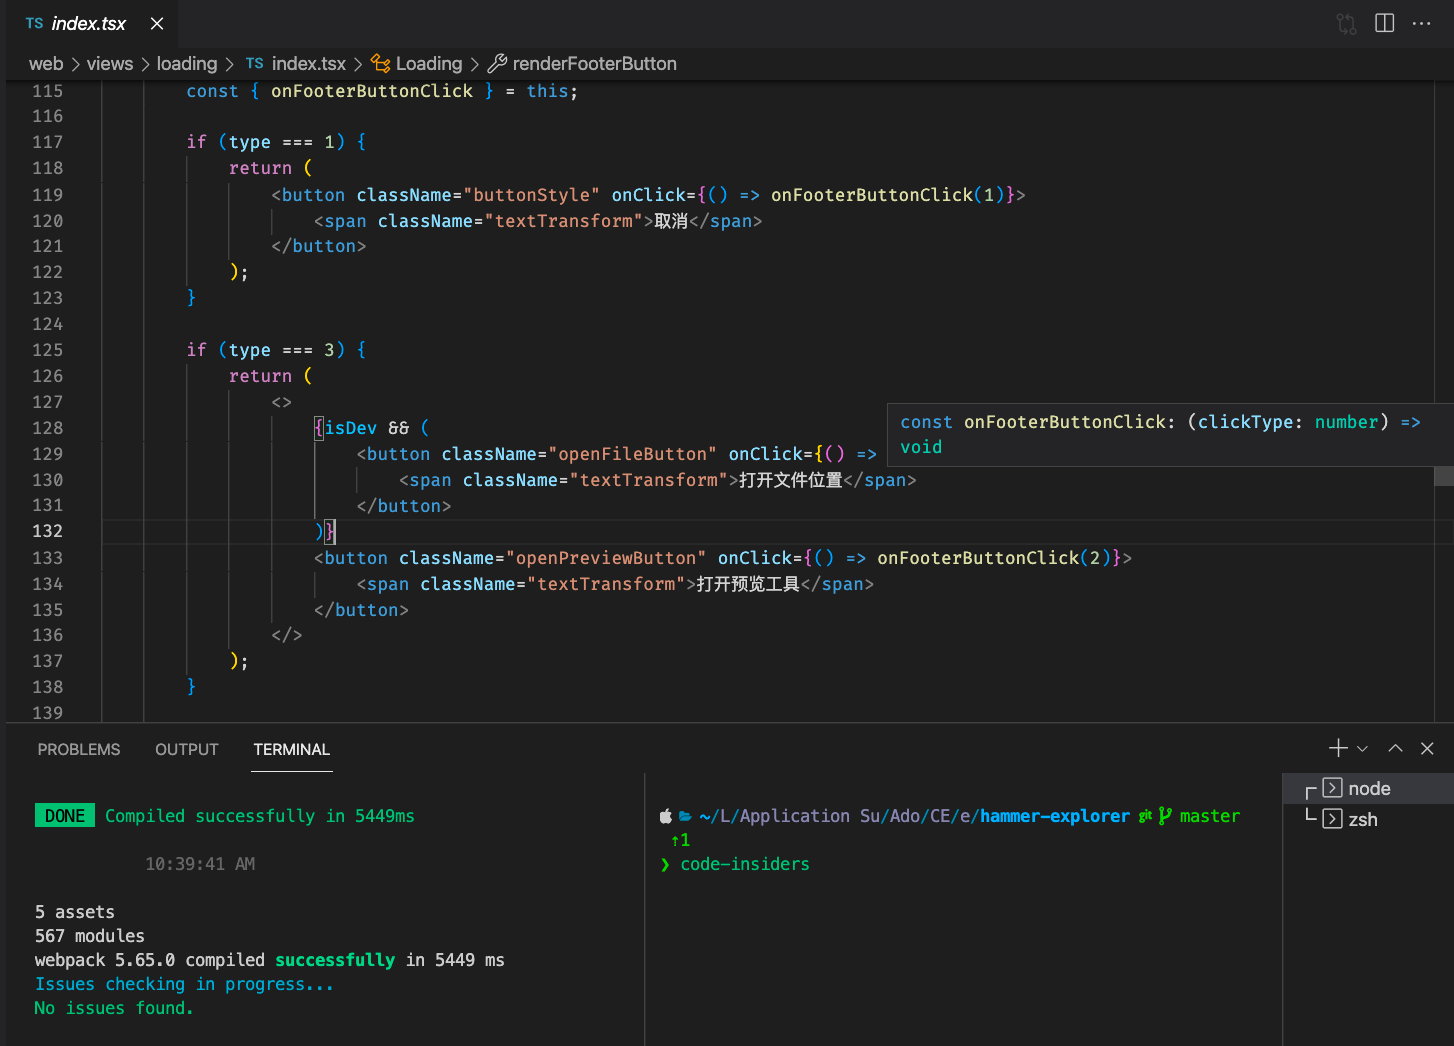Split the editor to the side

pyautogui.click(x=1384, y=23)
